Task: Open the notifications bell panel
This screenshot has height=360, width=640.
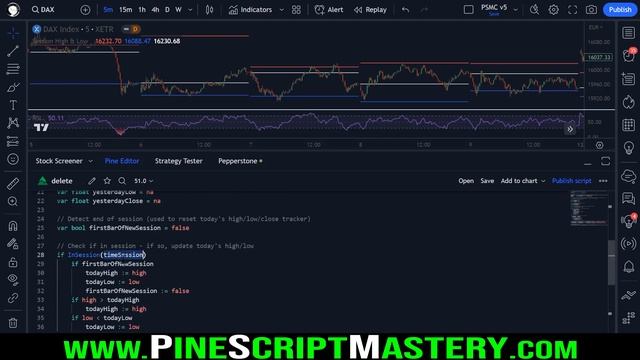Action: click(x=629, y=267)
